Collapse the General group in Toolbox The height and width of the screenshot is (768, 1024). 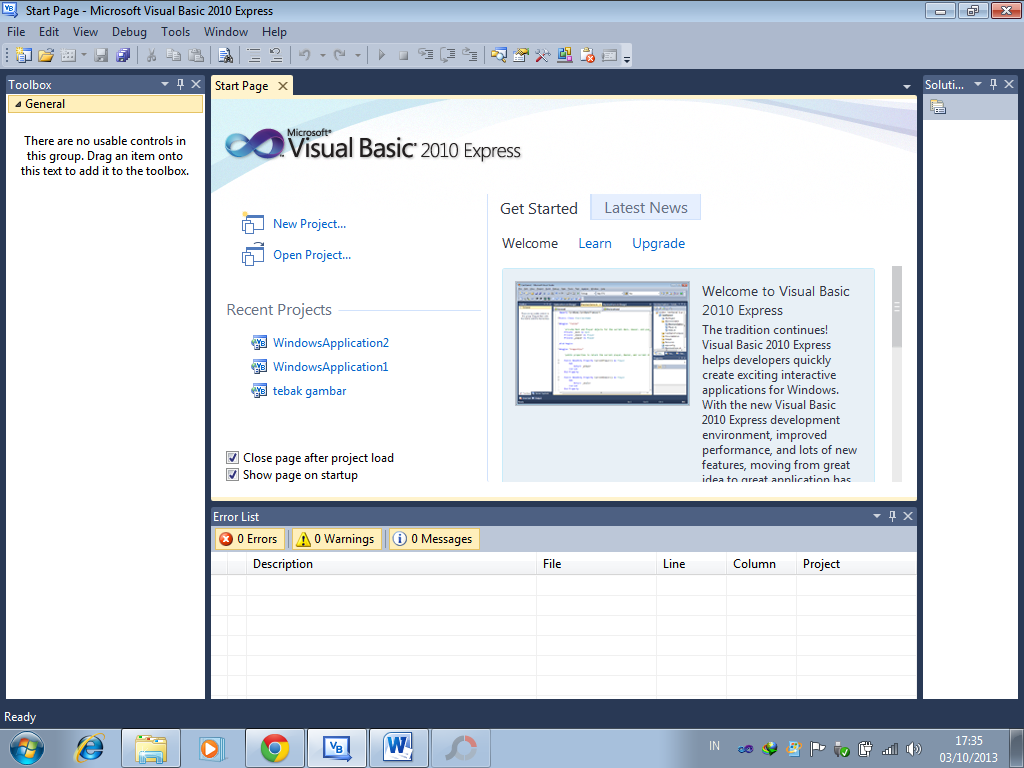[18, 104]
